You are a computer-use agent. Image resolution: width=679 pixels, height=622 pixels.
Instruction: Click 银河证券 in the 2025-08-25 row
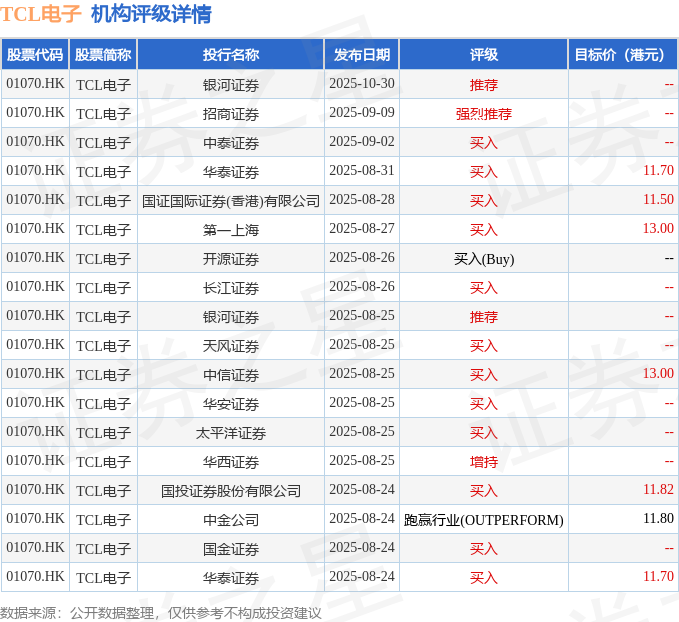coord(231,317)
